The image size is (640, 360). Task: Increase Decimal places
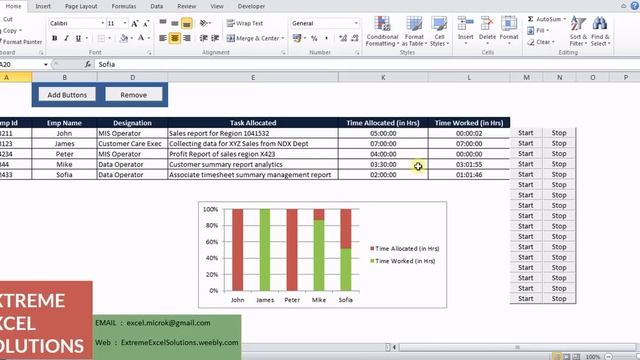click(343, 38)
